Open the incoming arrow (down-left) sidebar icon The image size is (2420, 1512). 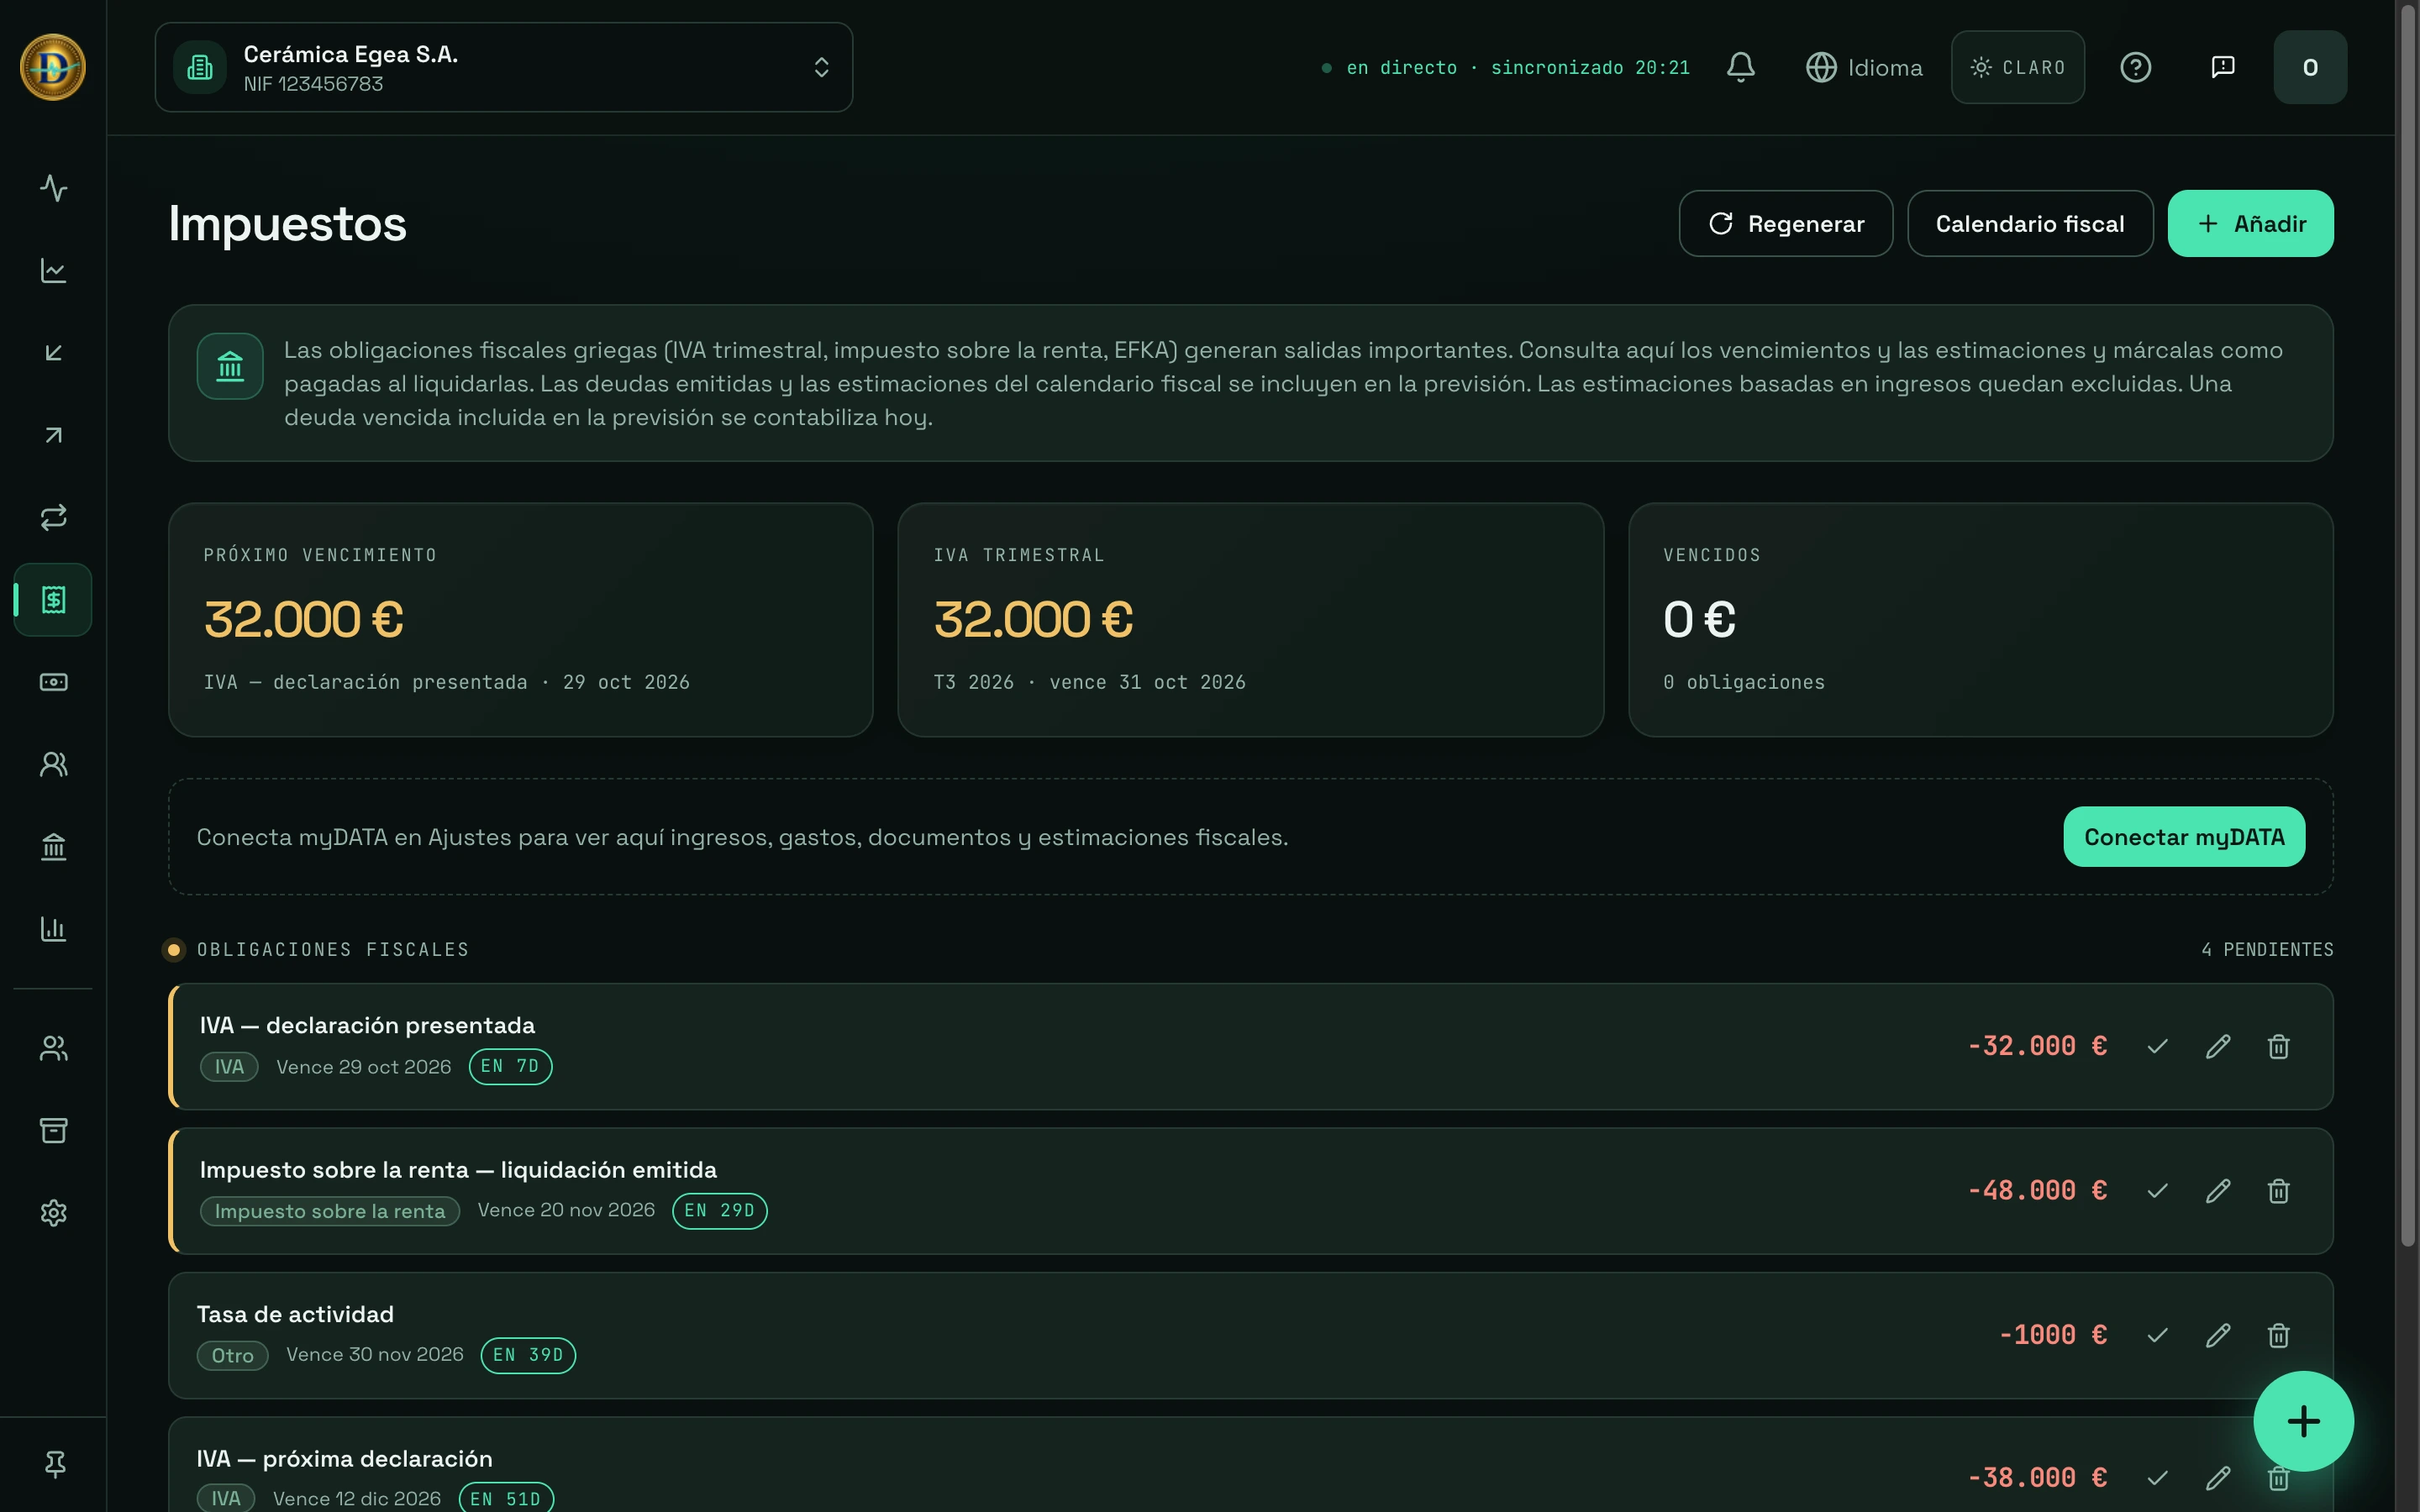click(x=53, y=353)
